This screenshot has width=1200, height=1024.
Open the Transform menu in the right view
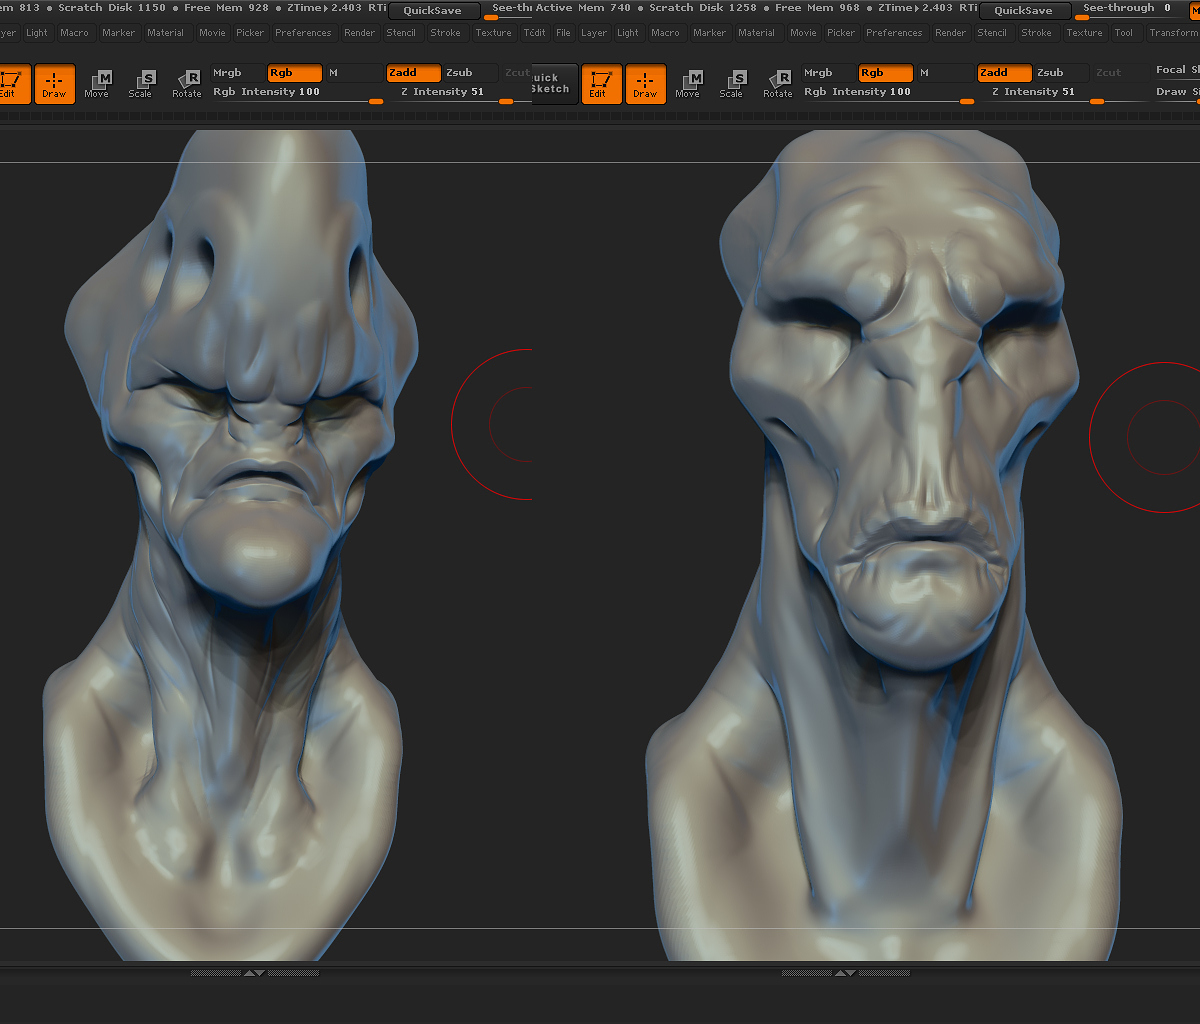(x=1173, y=33)
